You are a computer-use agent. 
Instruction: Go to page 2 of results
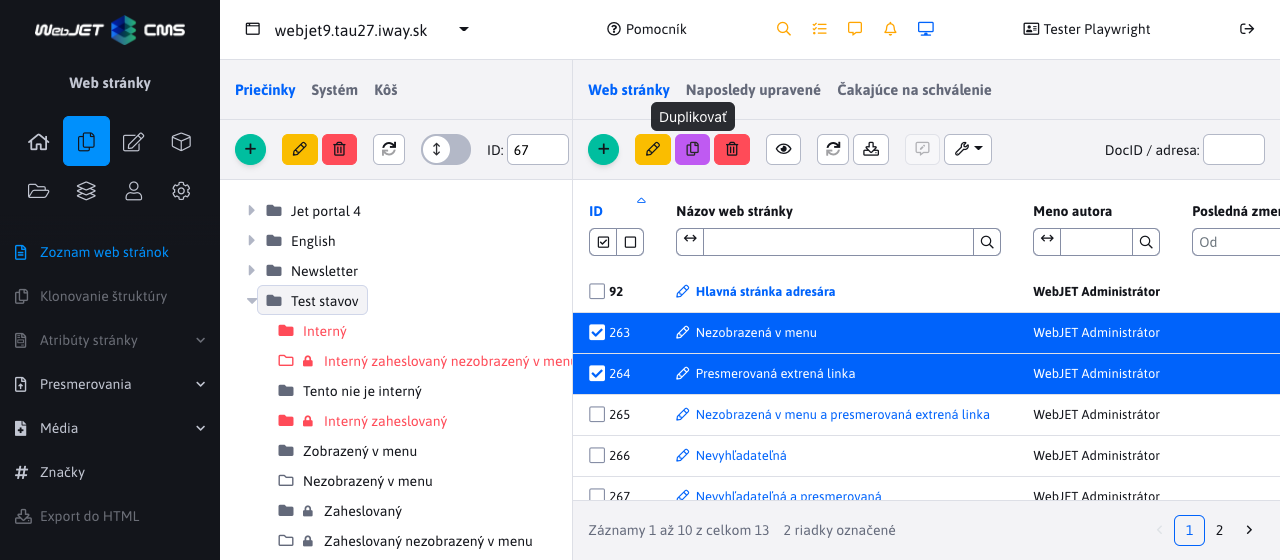1219,530
